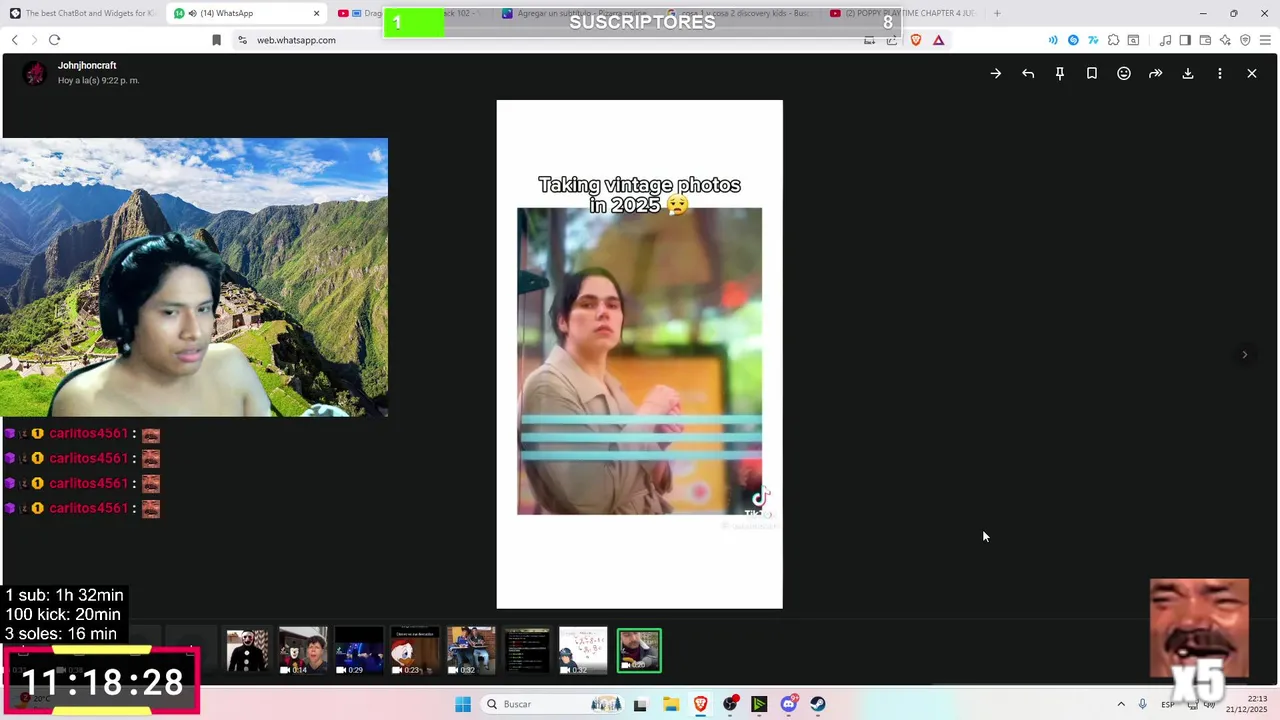Open Brave Leo AI sparkle icon
Viewport: 1280px width, 720px height.
[x=1225, y=40]
